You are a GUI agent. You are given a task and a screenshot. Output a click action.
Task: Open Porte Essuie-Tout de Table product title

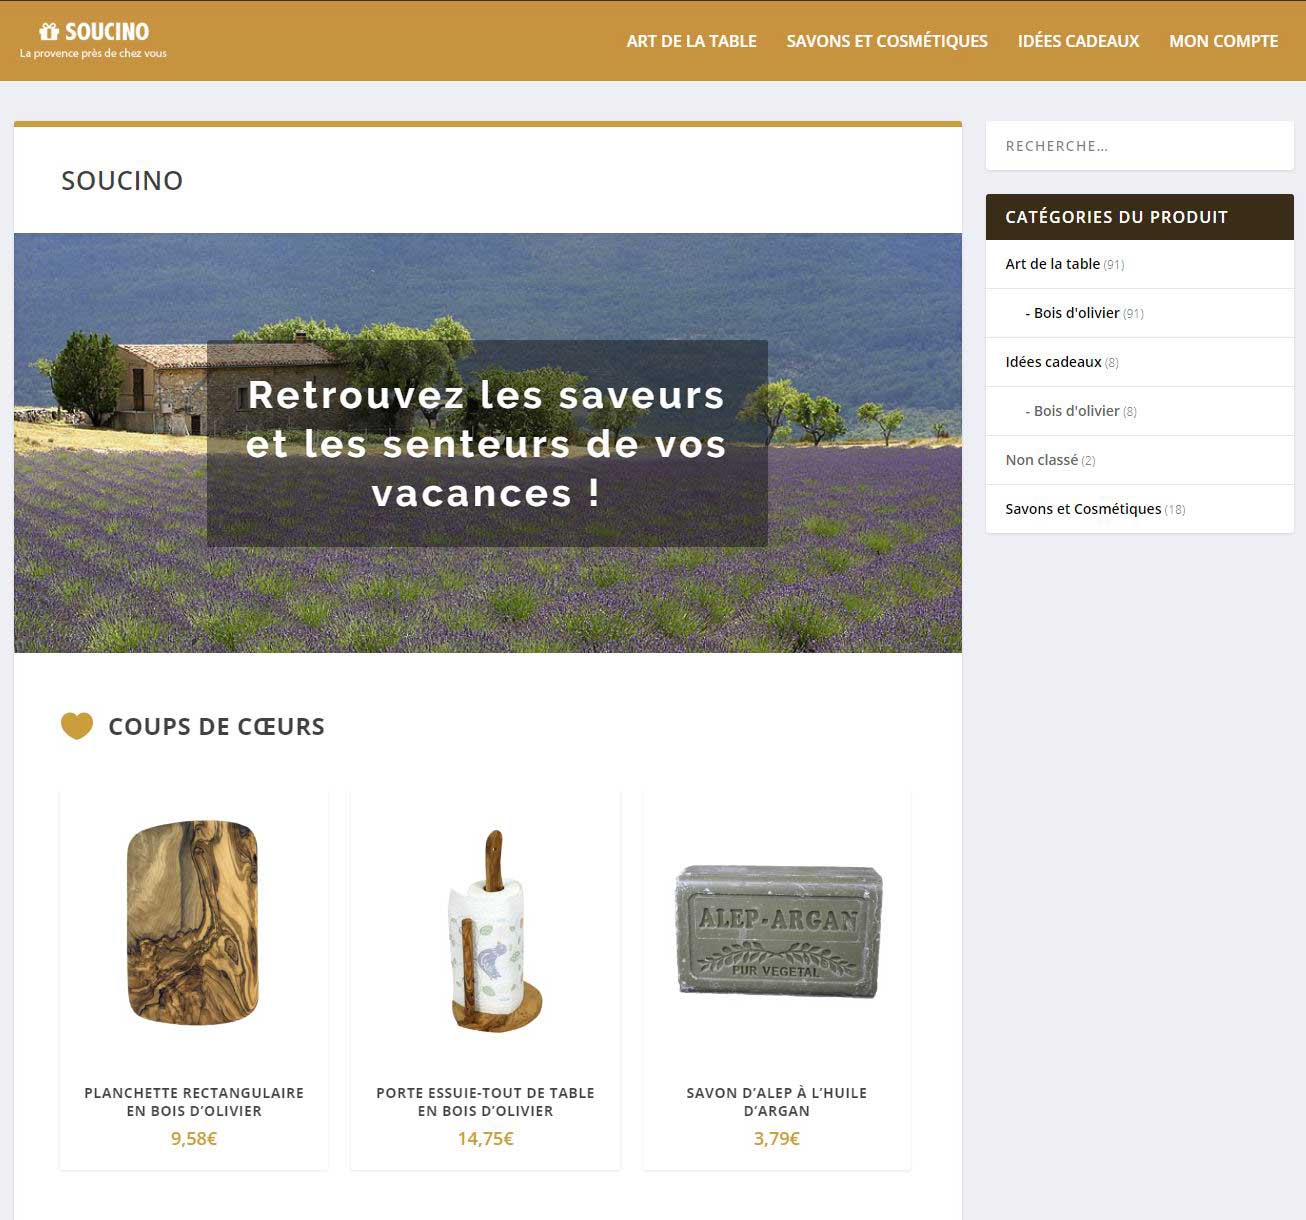point(485,1102)
